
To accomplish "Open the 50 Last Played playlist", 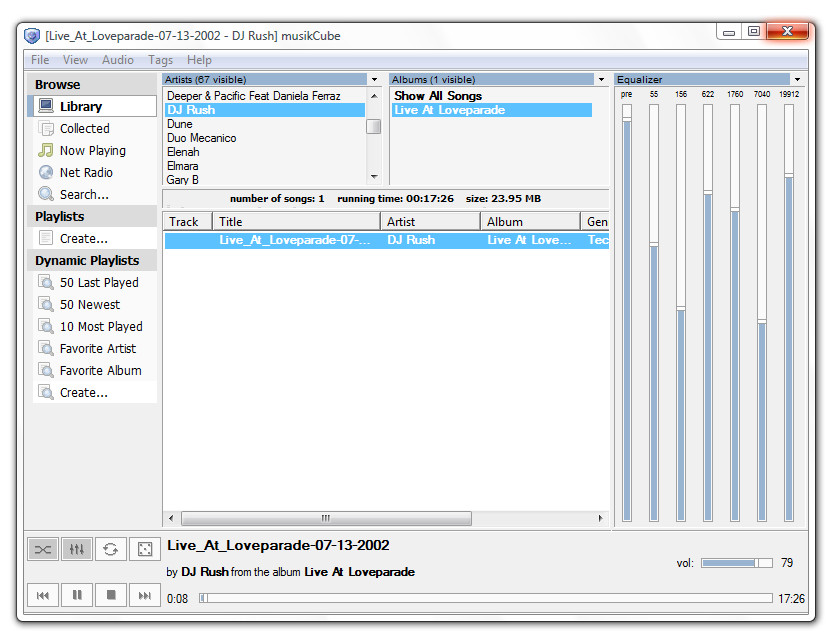I will click(95, 282).
